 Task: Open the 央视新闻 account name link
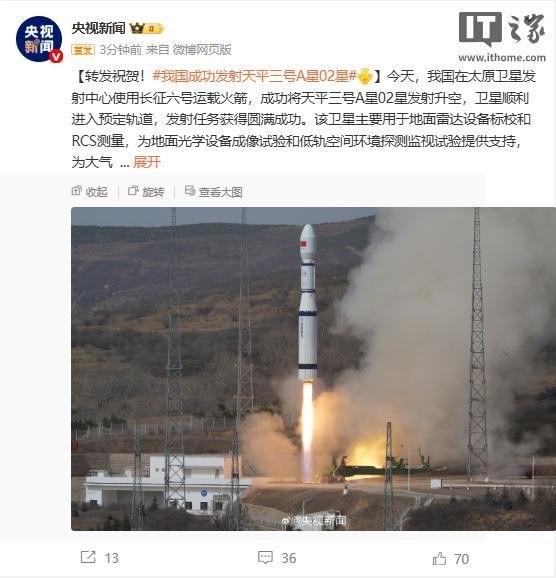coord(98,28)
